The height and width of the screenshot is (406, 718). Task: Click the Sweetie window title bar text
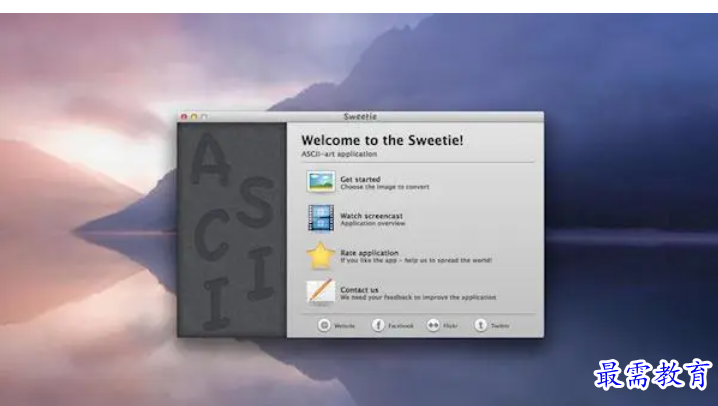360,117
